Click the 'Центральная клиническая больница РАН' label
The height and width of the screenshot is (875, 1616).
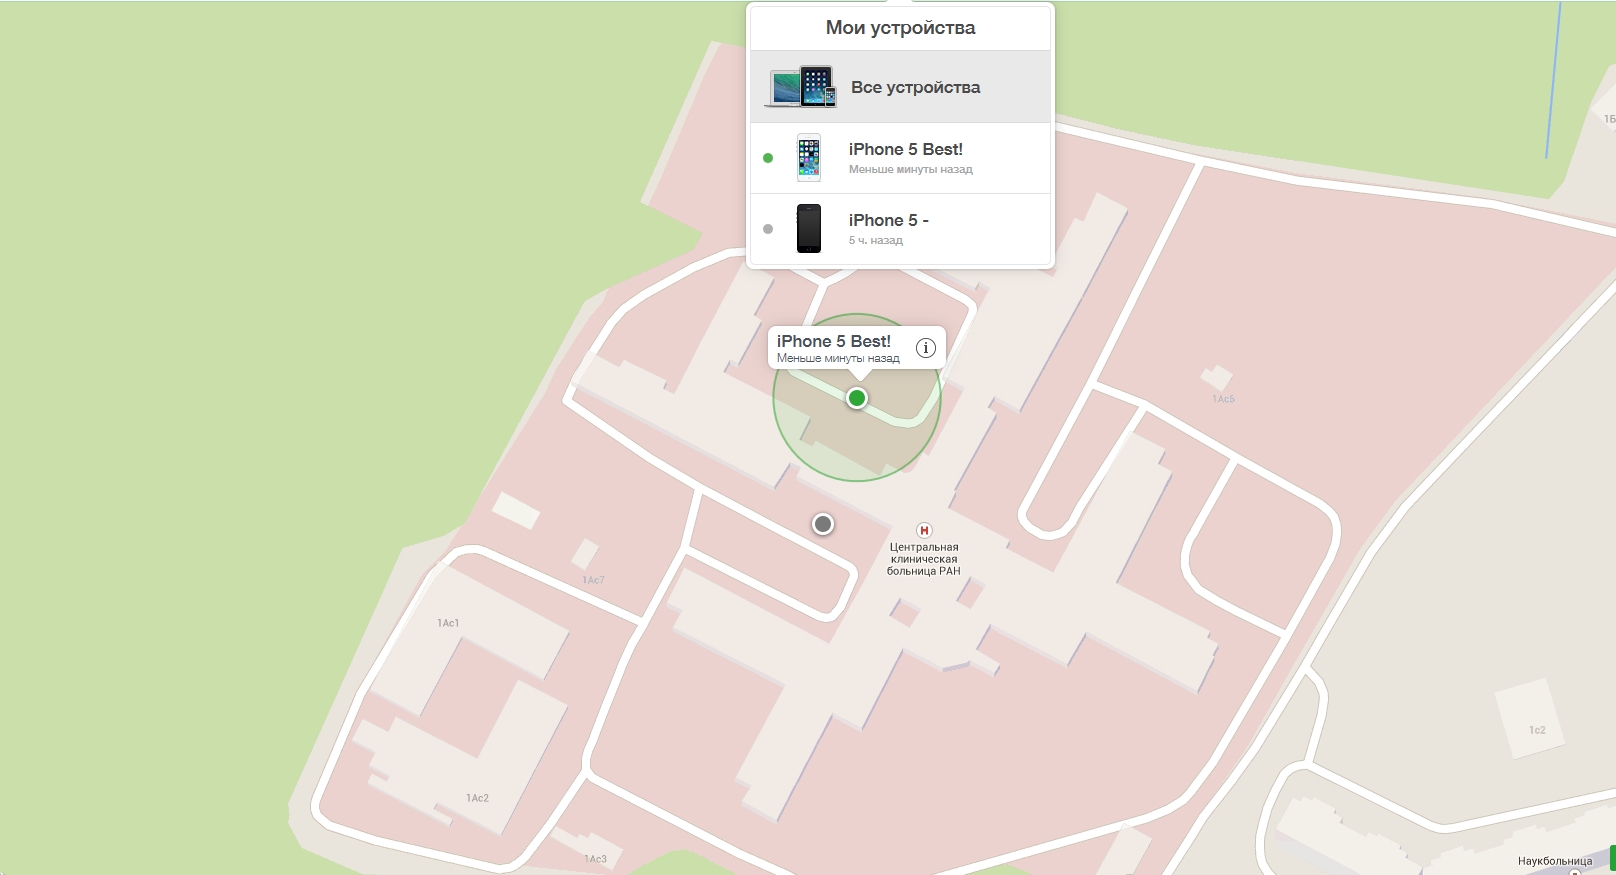(924, 559)
